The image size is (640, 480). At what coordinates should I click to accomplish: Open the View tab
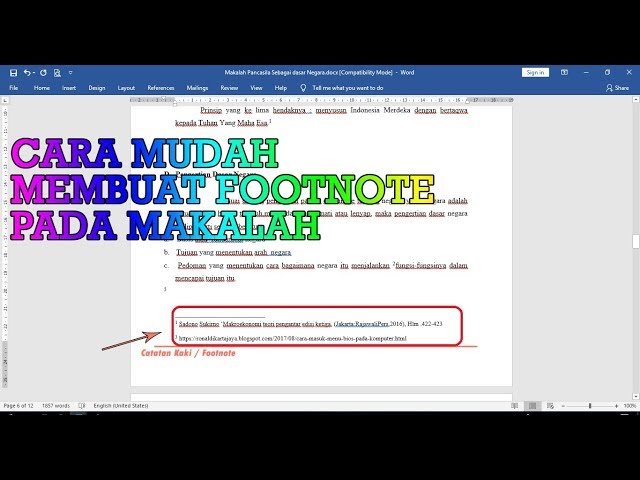[256, 88]
